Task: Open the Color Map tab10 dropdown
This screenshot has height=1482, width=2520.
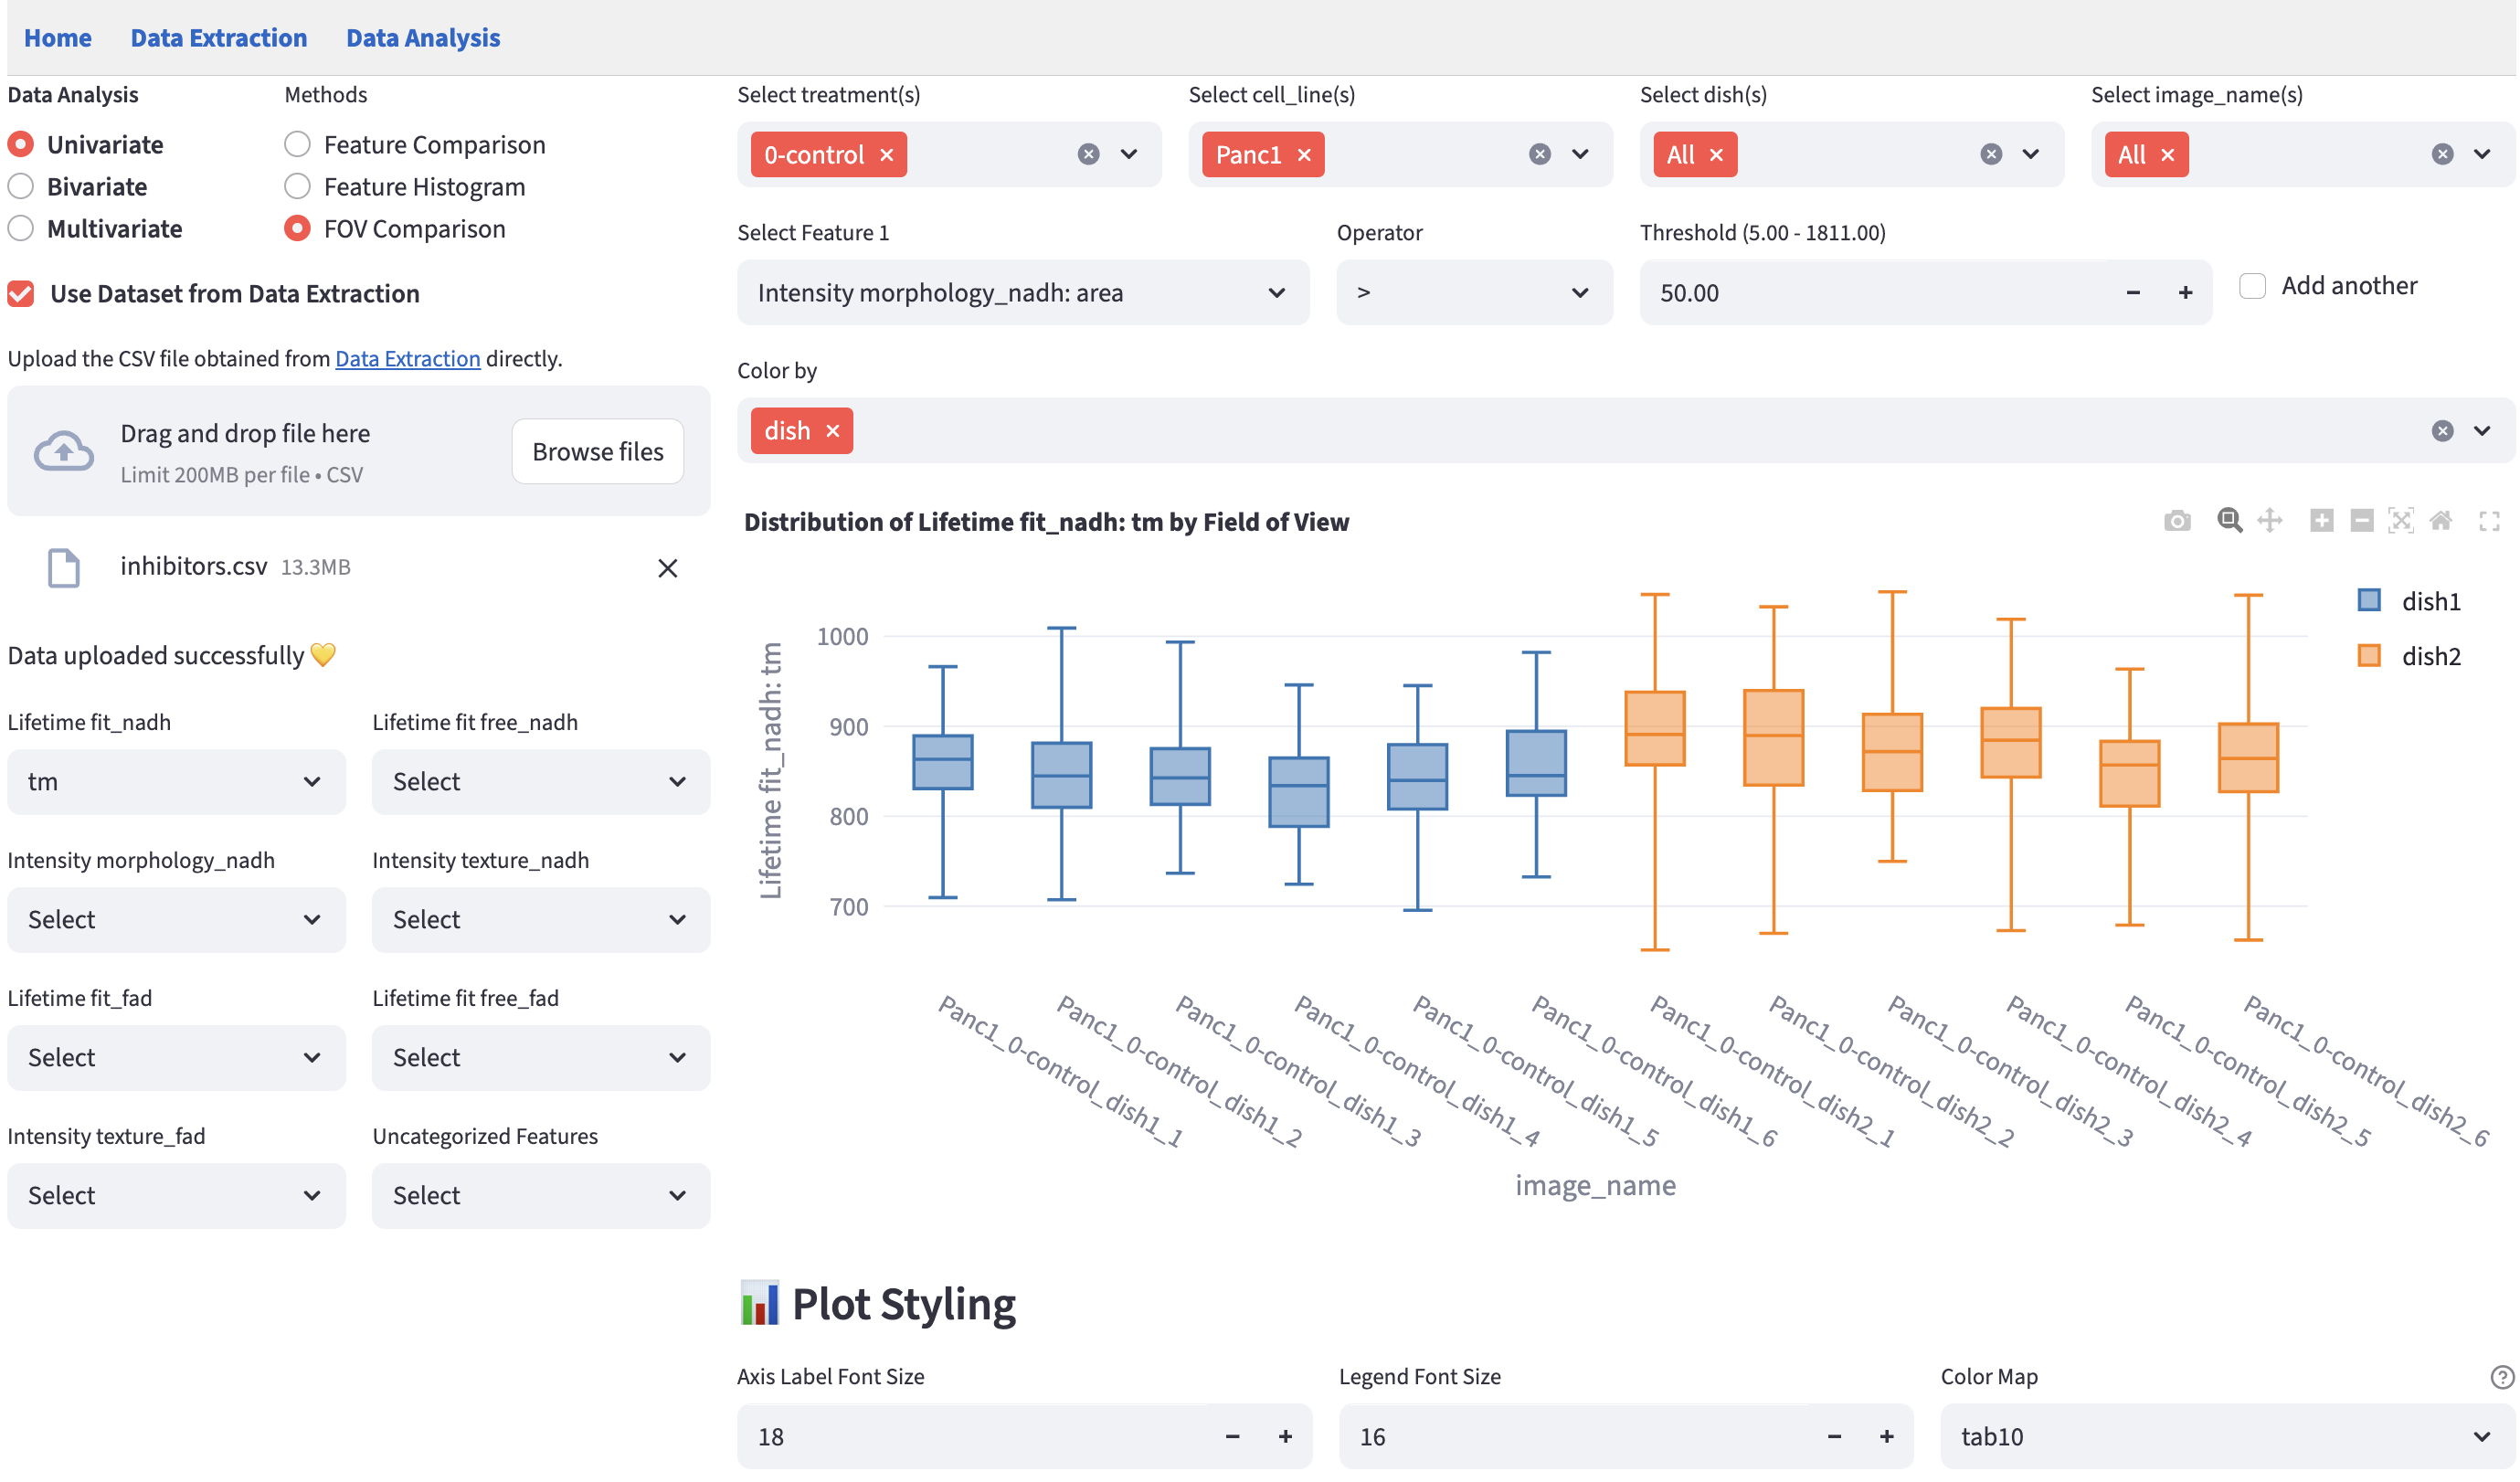Action: 2225,1437
